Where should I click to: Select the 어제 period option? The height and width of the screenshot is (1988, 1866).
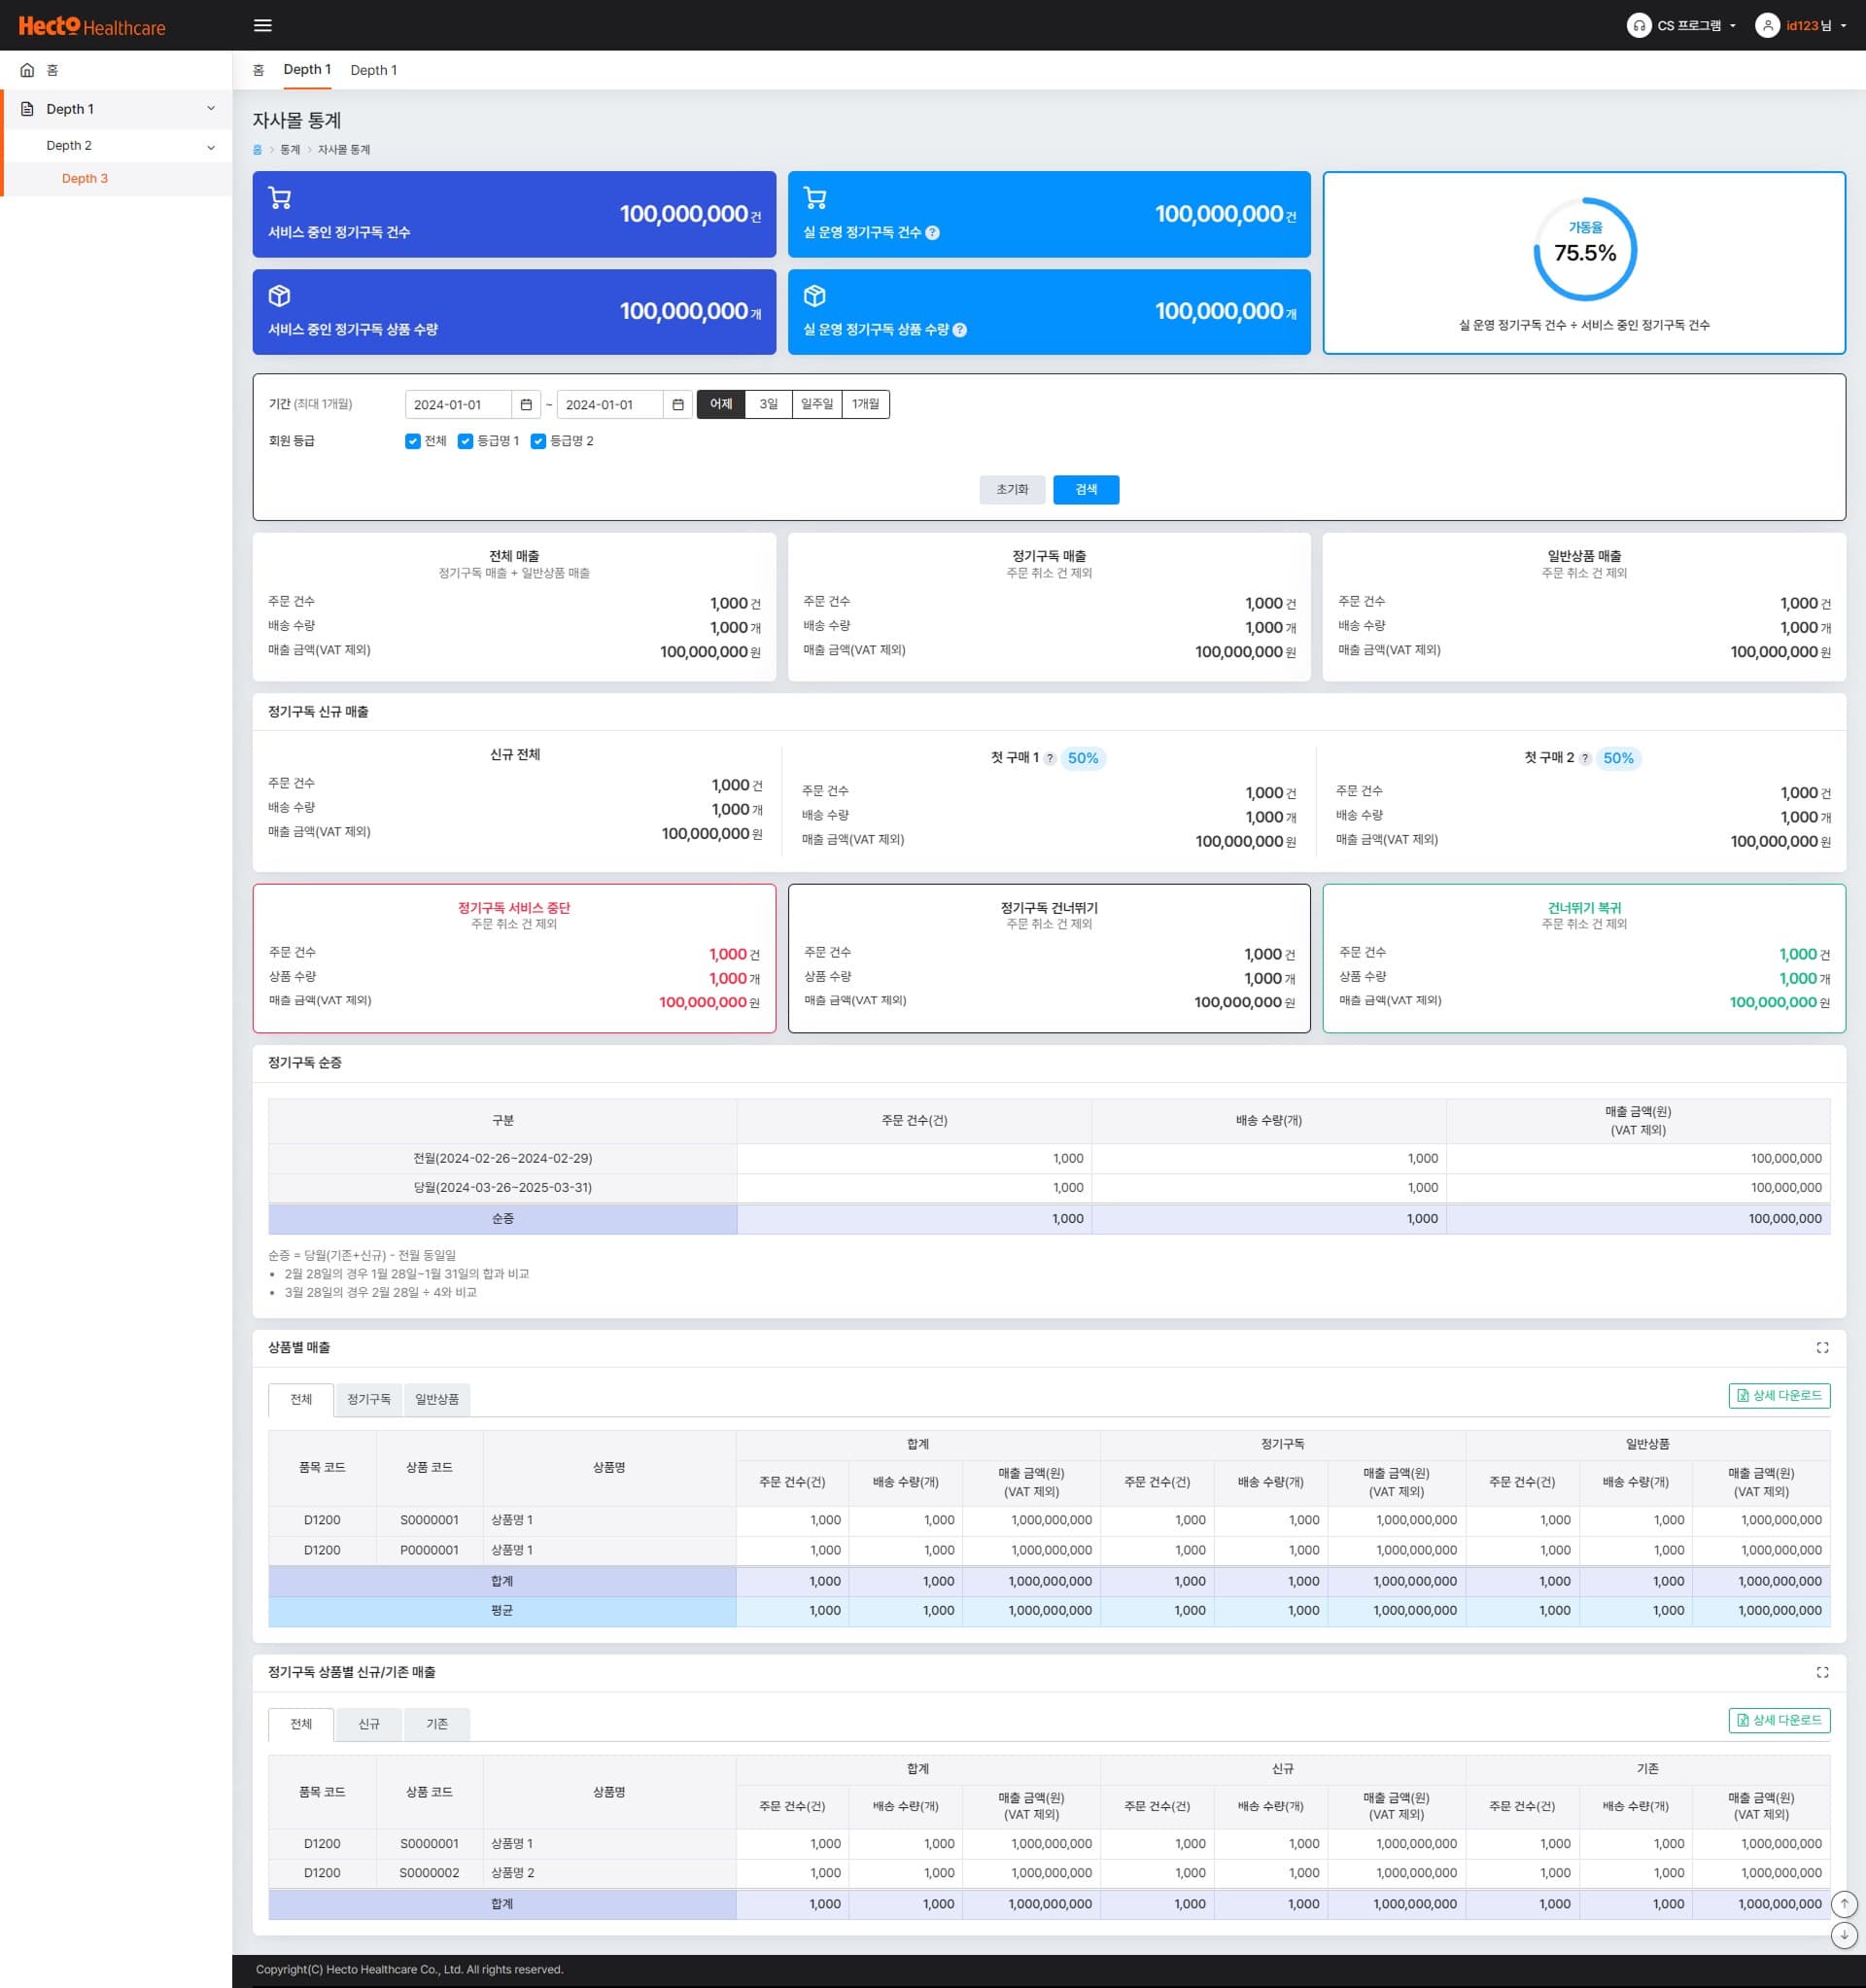coord(721,404)
